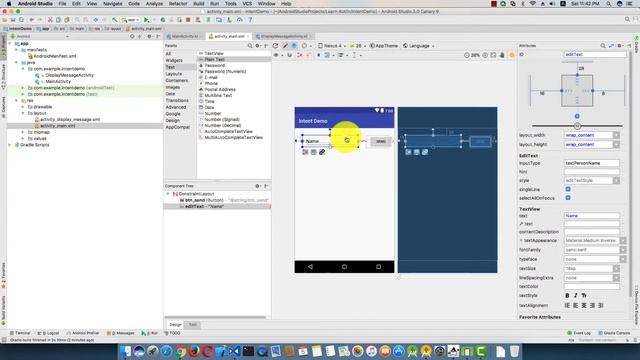
Task: Open the Navigate menu
Action: (x=112, y=4)
